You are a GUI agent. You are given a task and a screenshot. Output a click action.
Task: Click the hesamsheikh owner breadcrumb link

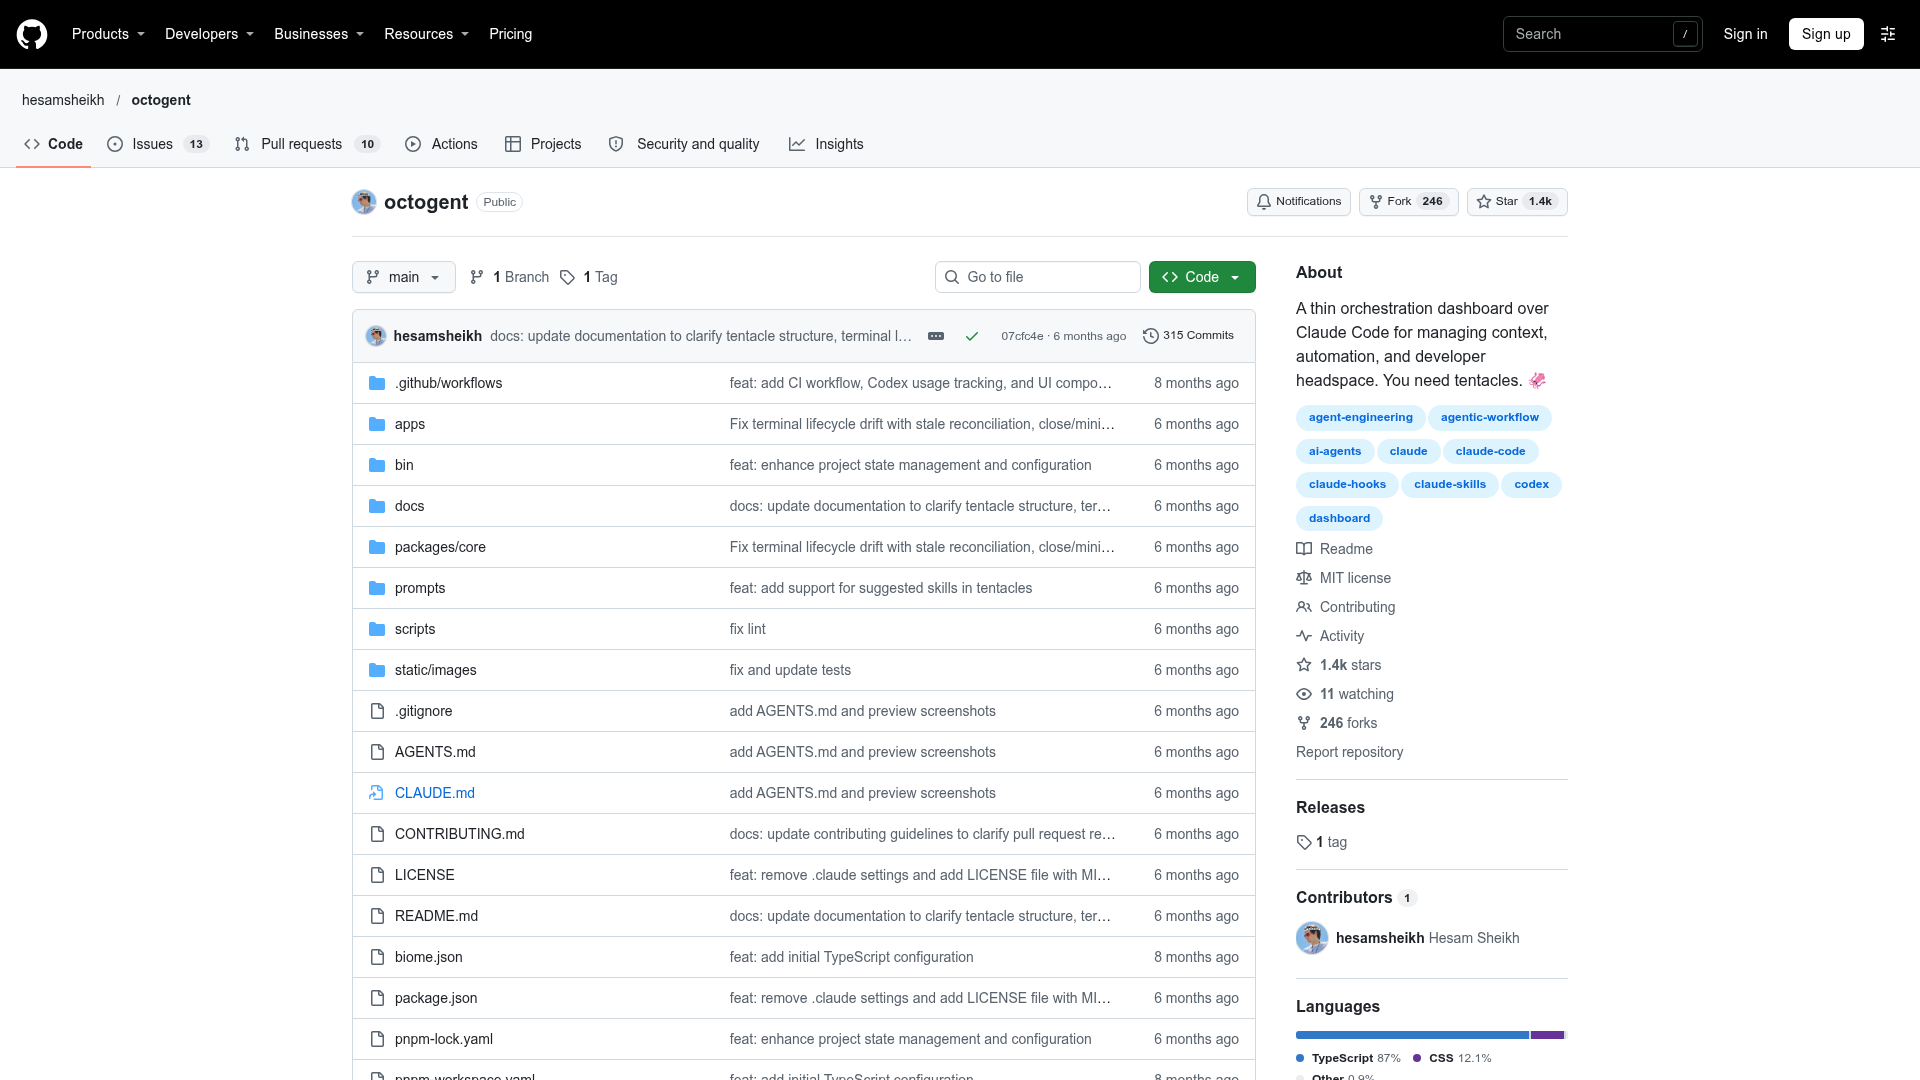pyautogui.click(x=63, y=100)
